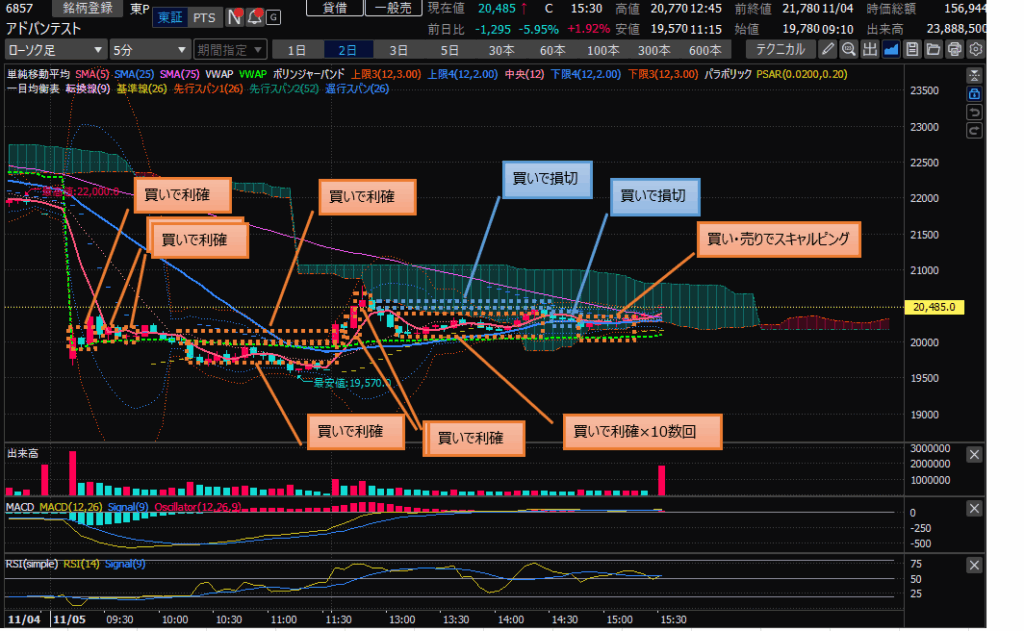Switch market to PTS

point(204,17)
